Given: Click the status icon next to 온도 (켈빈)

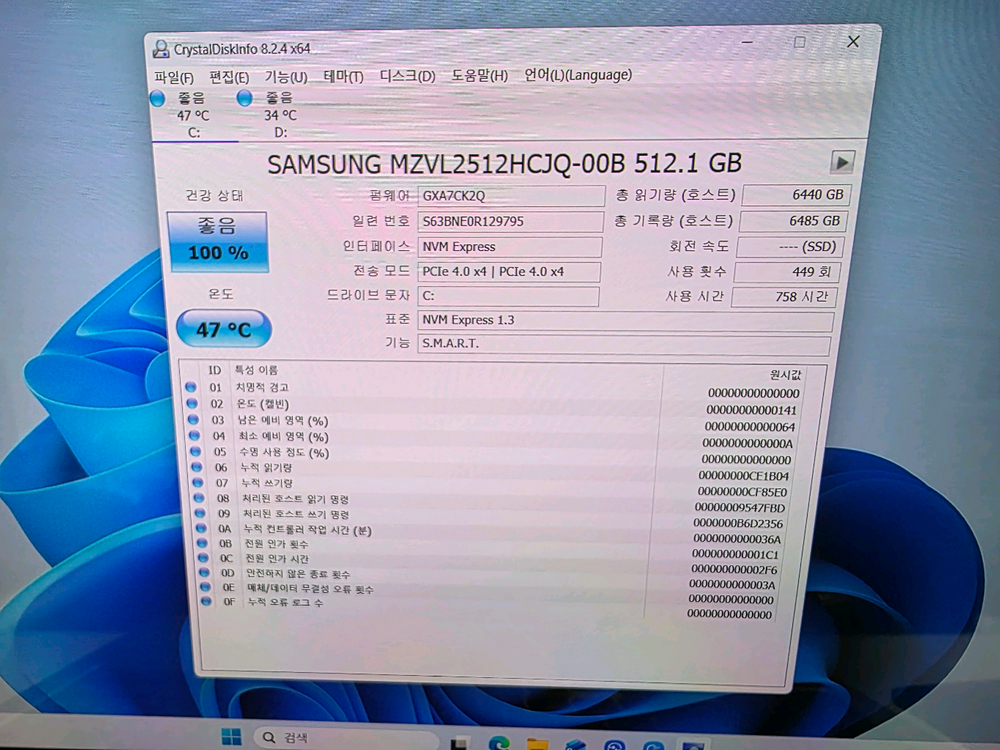Looking at the screenshot, I should pyautogui.click(x=193, y=403).
